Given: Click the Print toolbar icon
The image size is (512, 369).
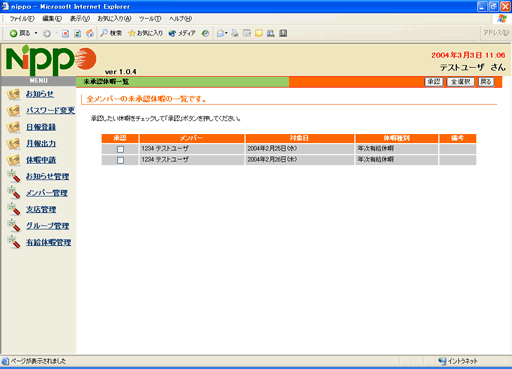Looking at the screenshot, I should pyautogui.click(x=235, y=33).
